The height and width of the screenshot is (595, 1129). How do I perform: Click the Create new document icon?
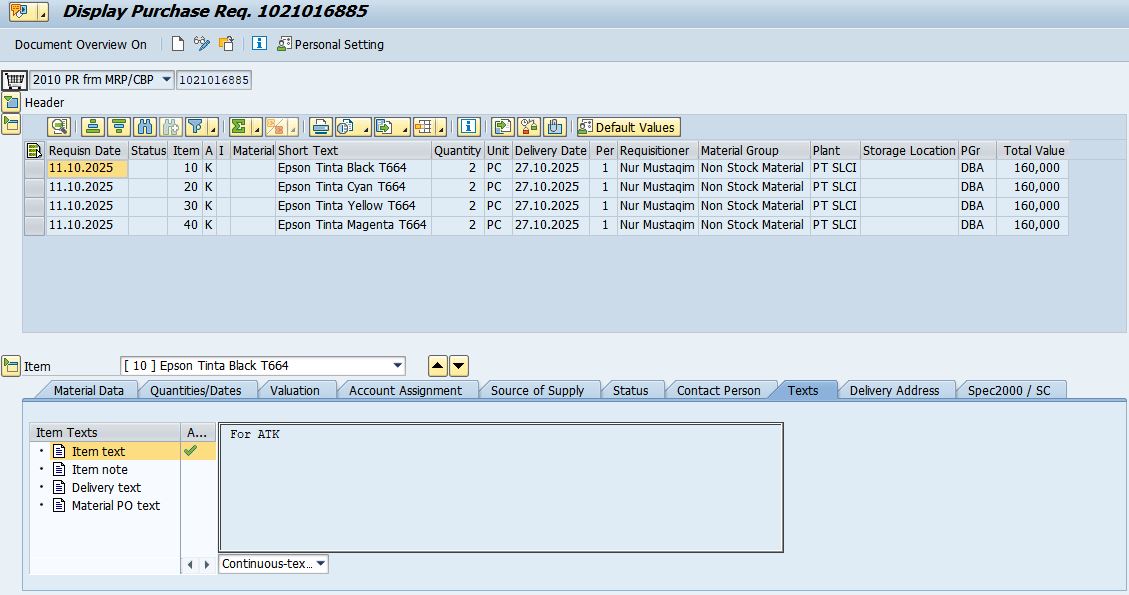tap(178, 44)
